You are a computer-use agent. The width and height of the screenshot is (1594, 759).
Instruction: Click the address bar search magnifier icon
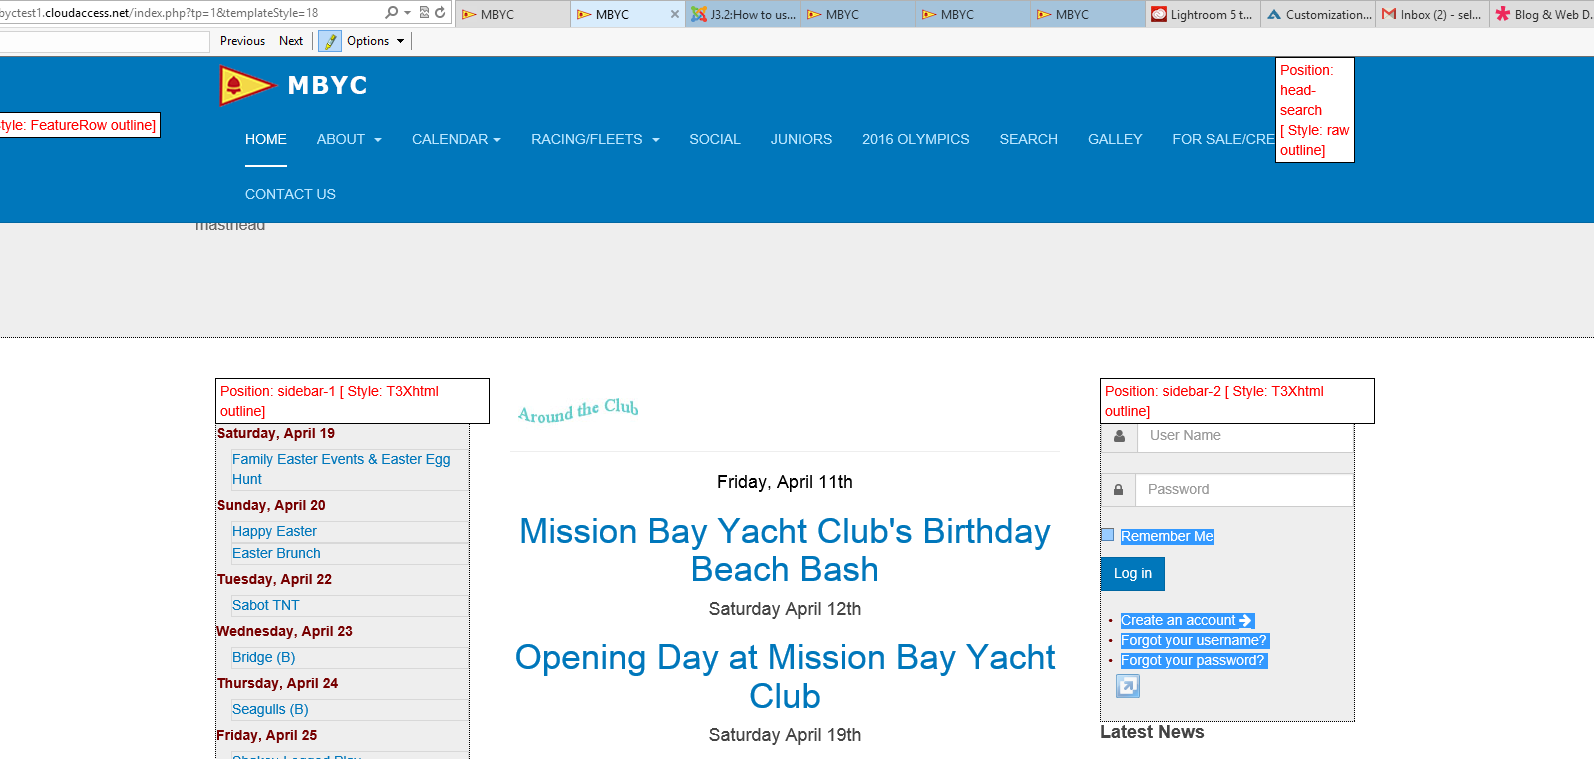tap(391, 13)
